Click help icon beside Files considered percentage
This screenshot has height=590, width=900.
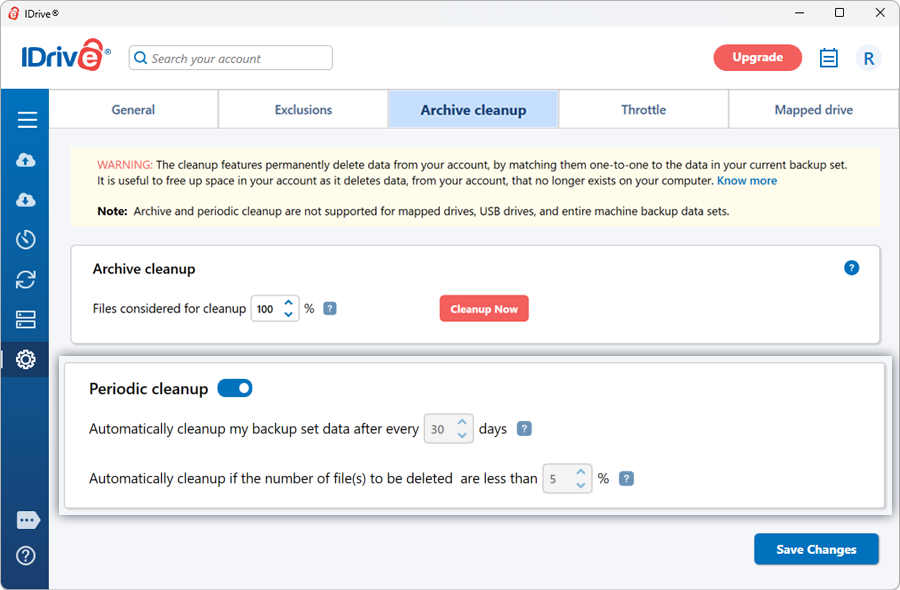pos(329,309)
